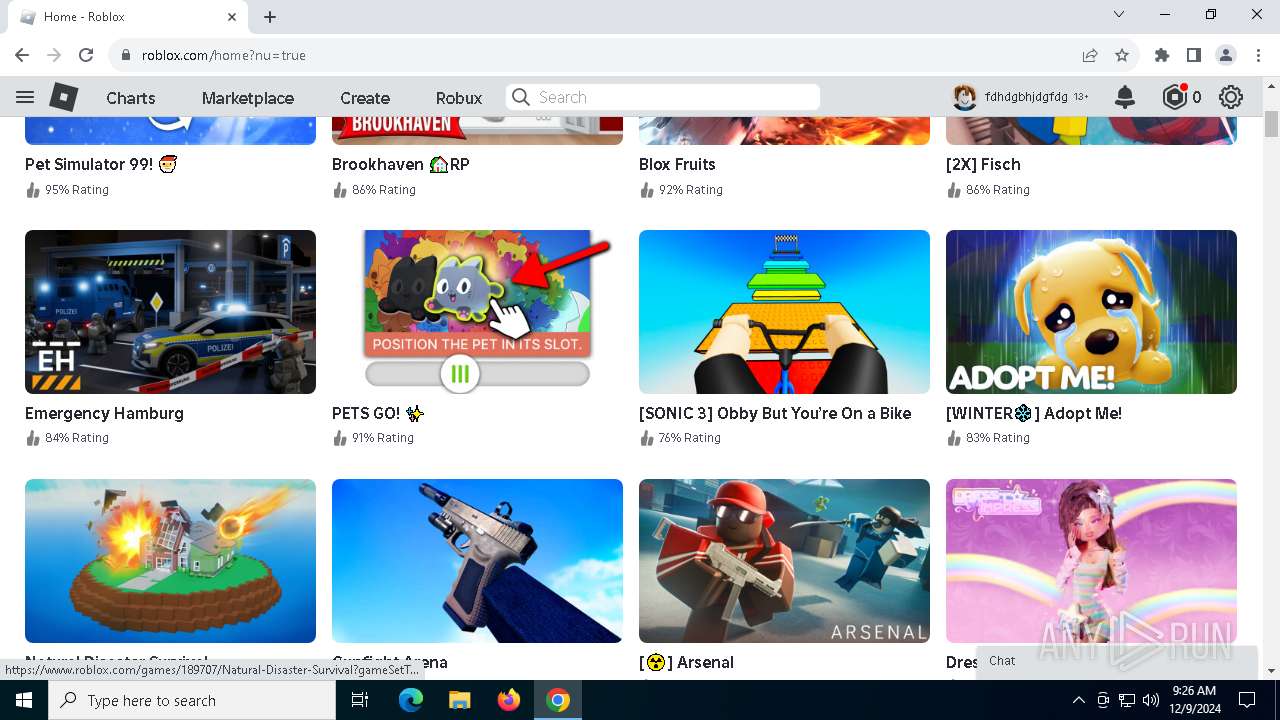Screen dimensions: 1280x720
Task: Click the Roblox search field
Action: pyautogui.click(x=663, y=97)
